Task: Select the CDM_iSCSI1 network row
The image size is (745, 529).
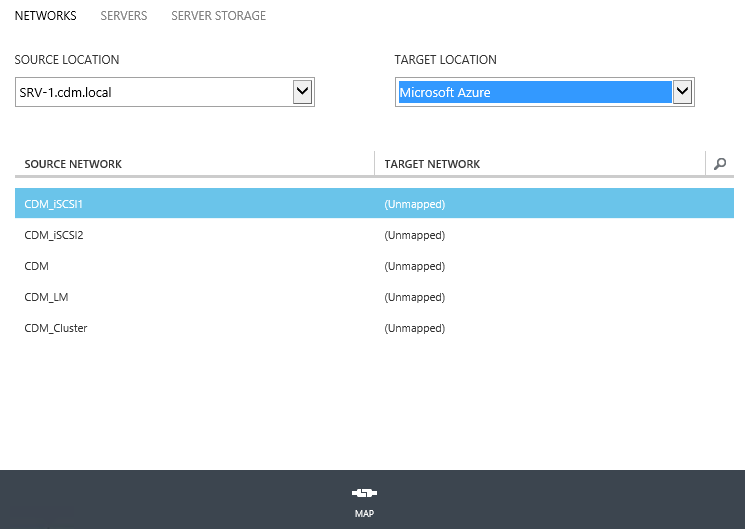Action: [x=54, y=204]
